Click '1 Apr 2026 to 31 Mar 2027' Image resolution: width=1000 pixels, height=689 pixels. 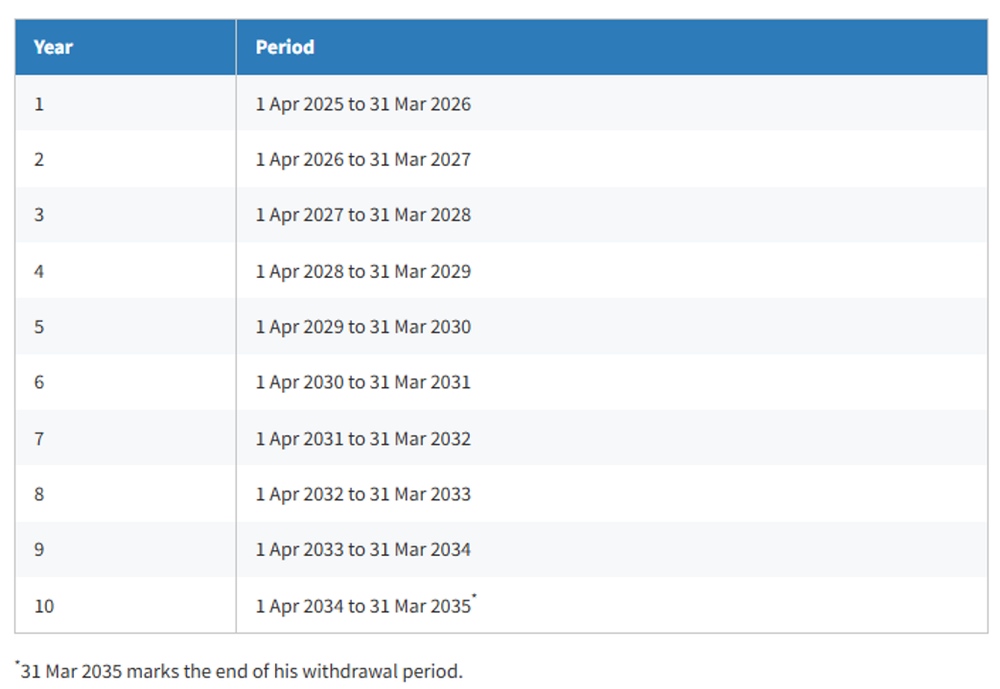(x=363, y=159)
